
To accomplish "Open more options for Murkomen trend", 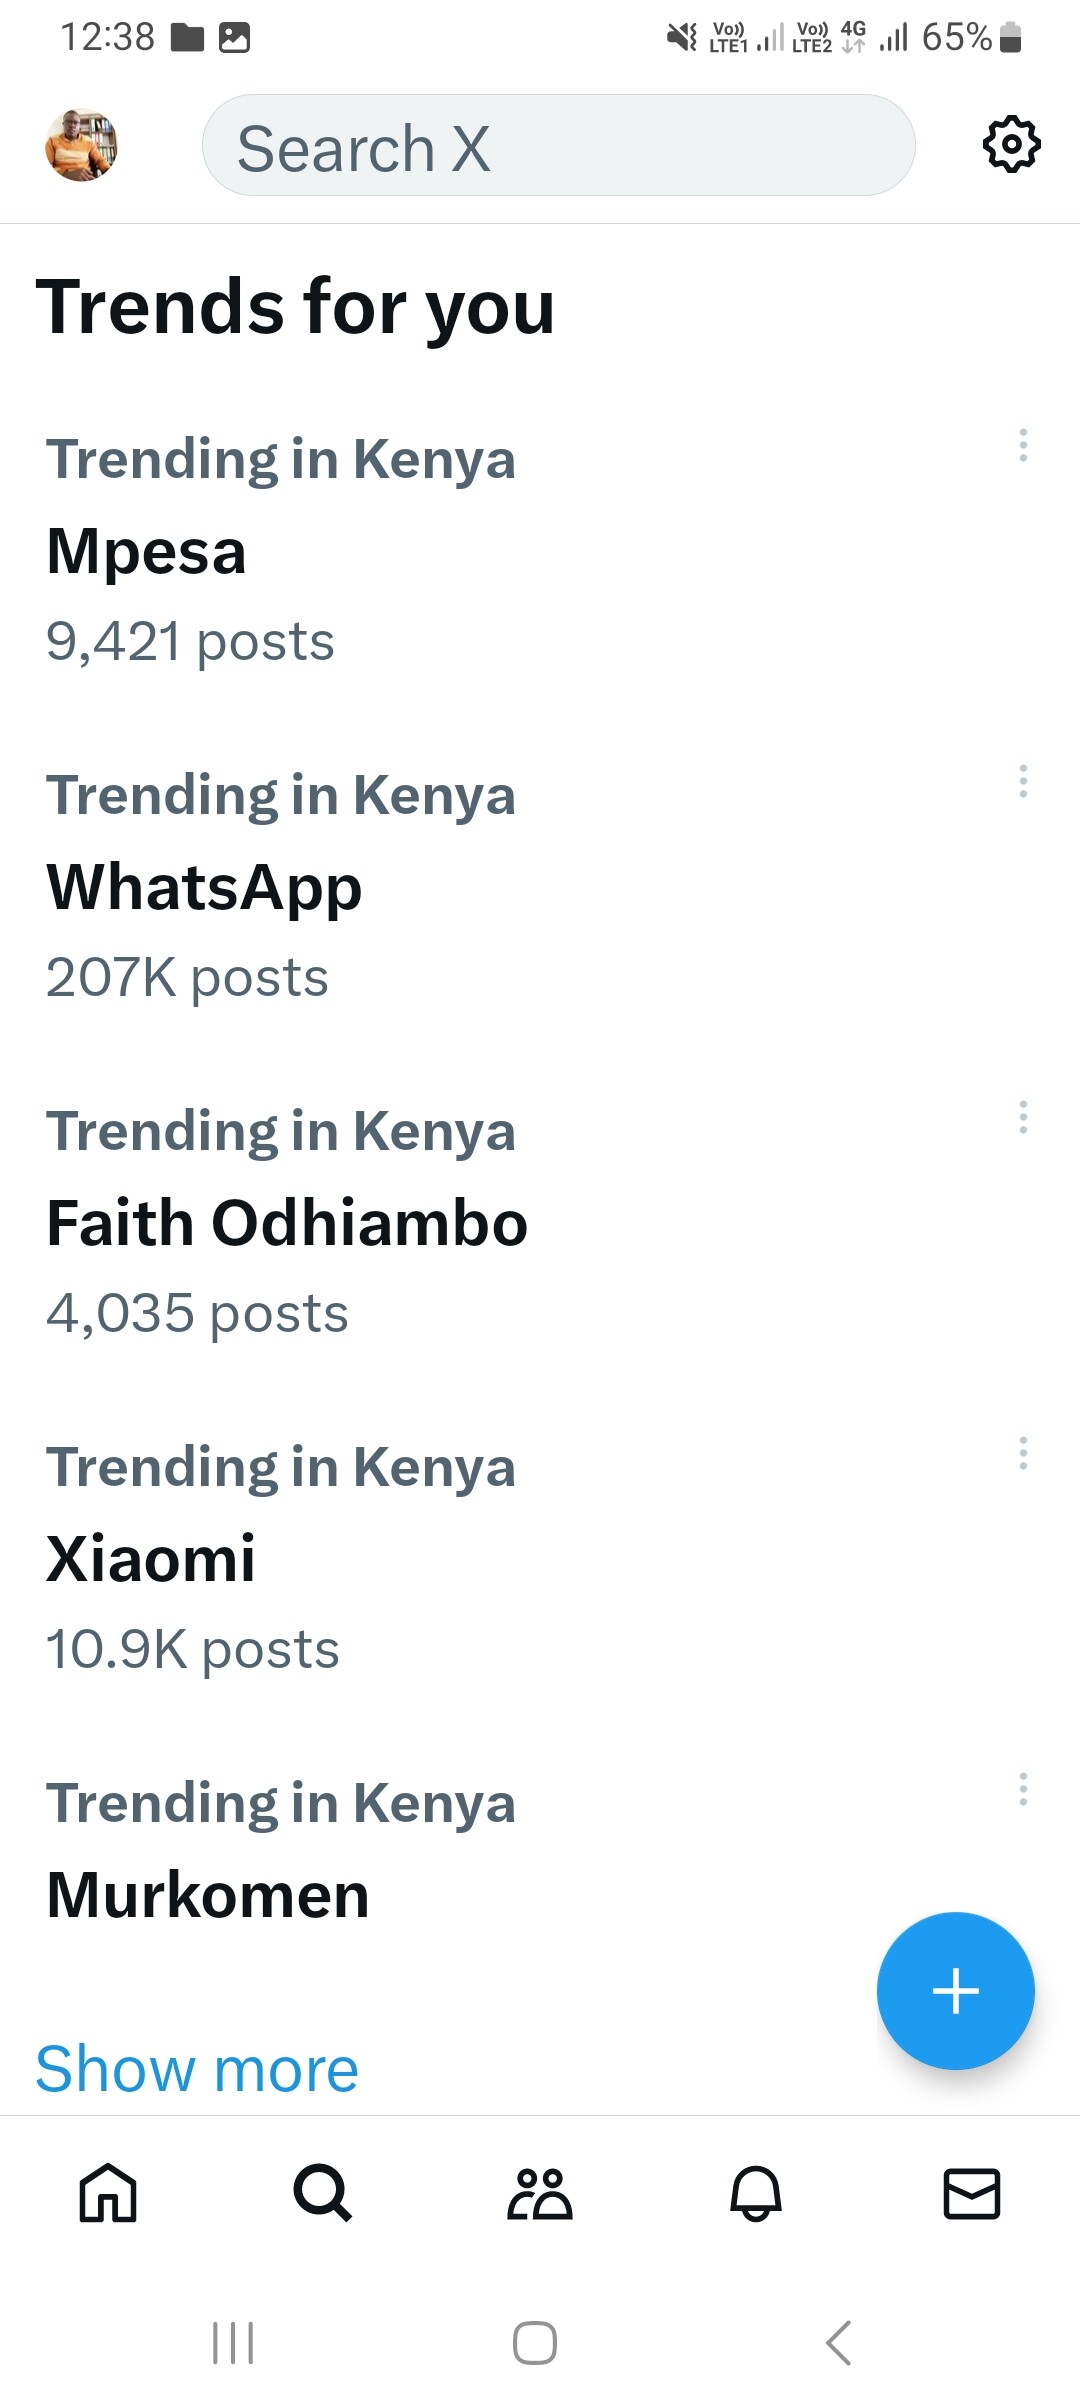I will [x=1022, y=1789].
